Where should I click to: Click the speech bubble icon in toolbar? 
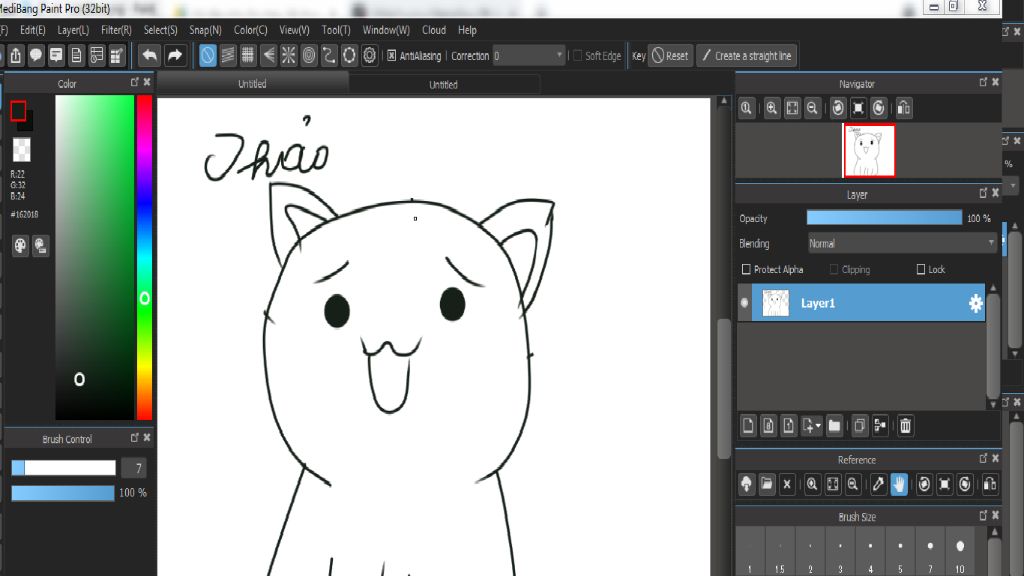pos(36,56)
